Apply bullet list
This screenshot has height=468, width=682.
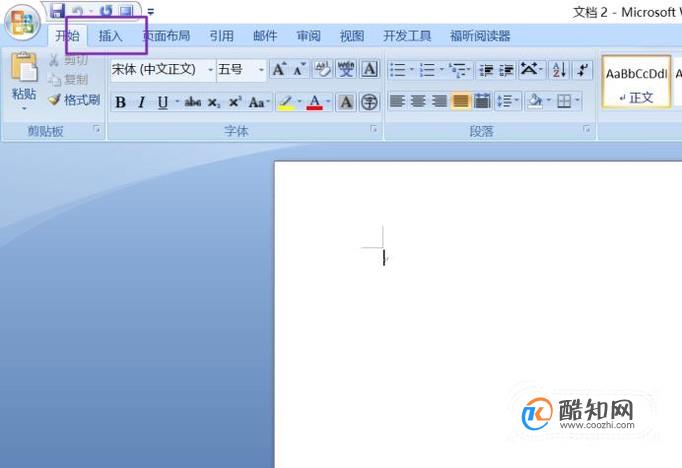398,70
